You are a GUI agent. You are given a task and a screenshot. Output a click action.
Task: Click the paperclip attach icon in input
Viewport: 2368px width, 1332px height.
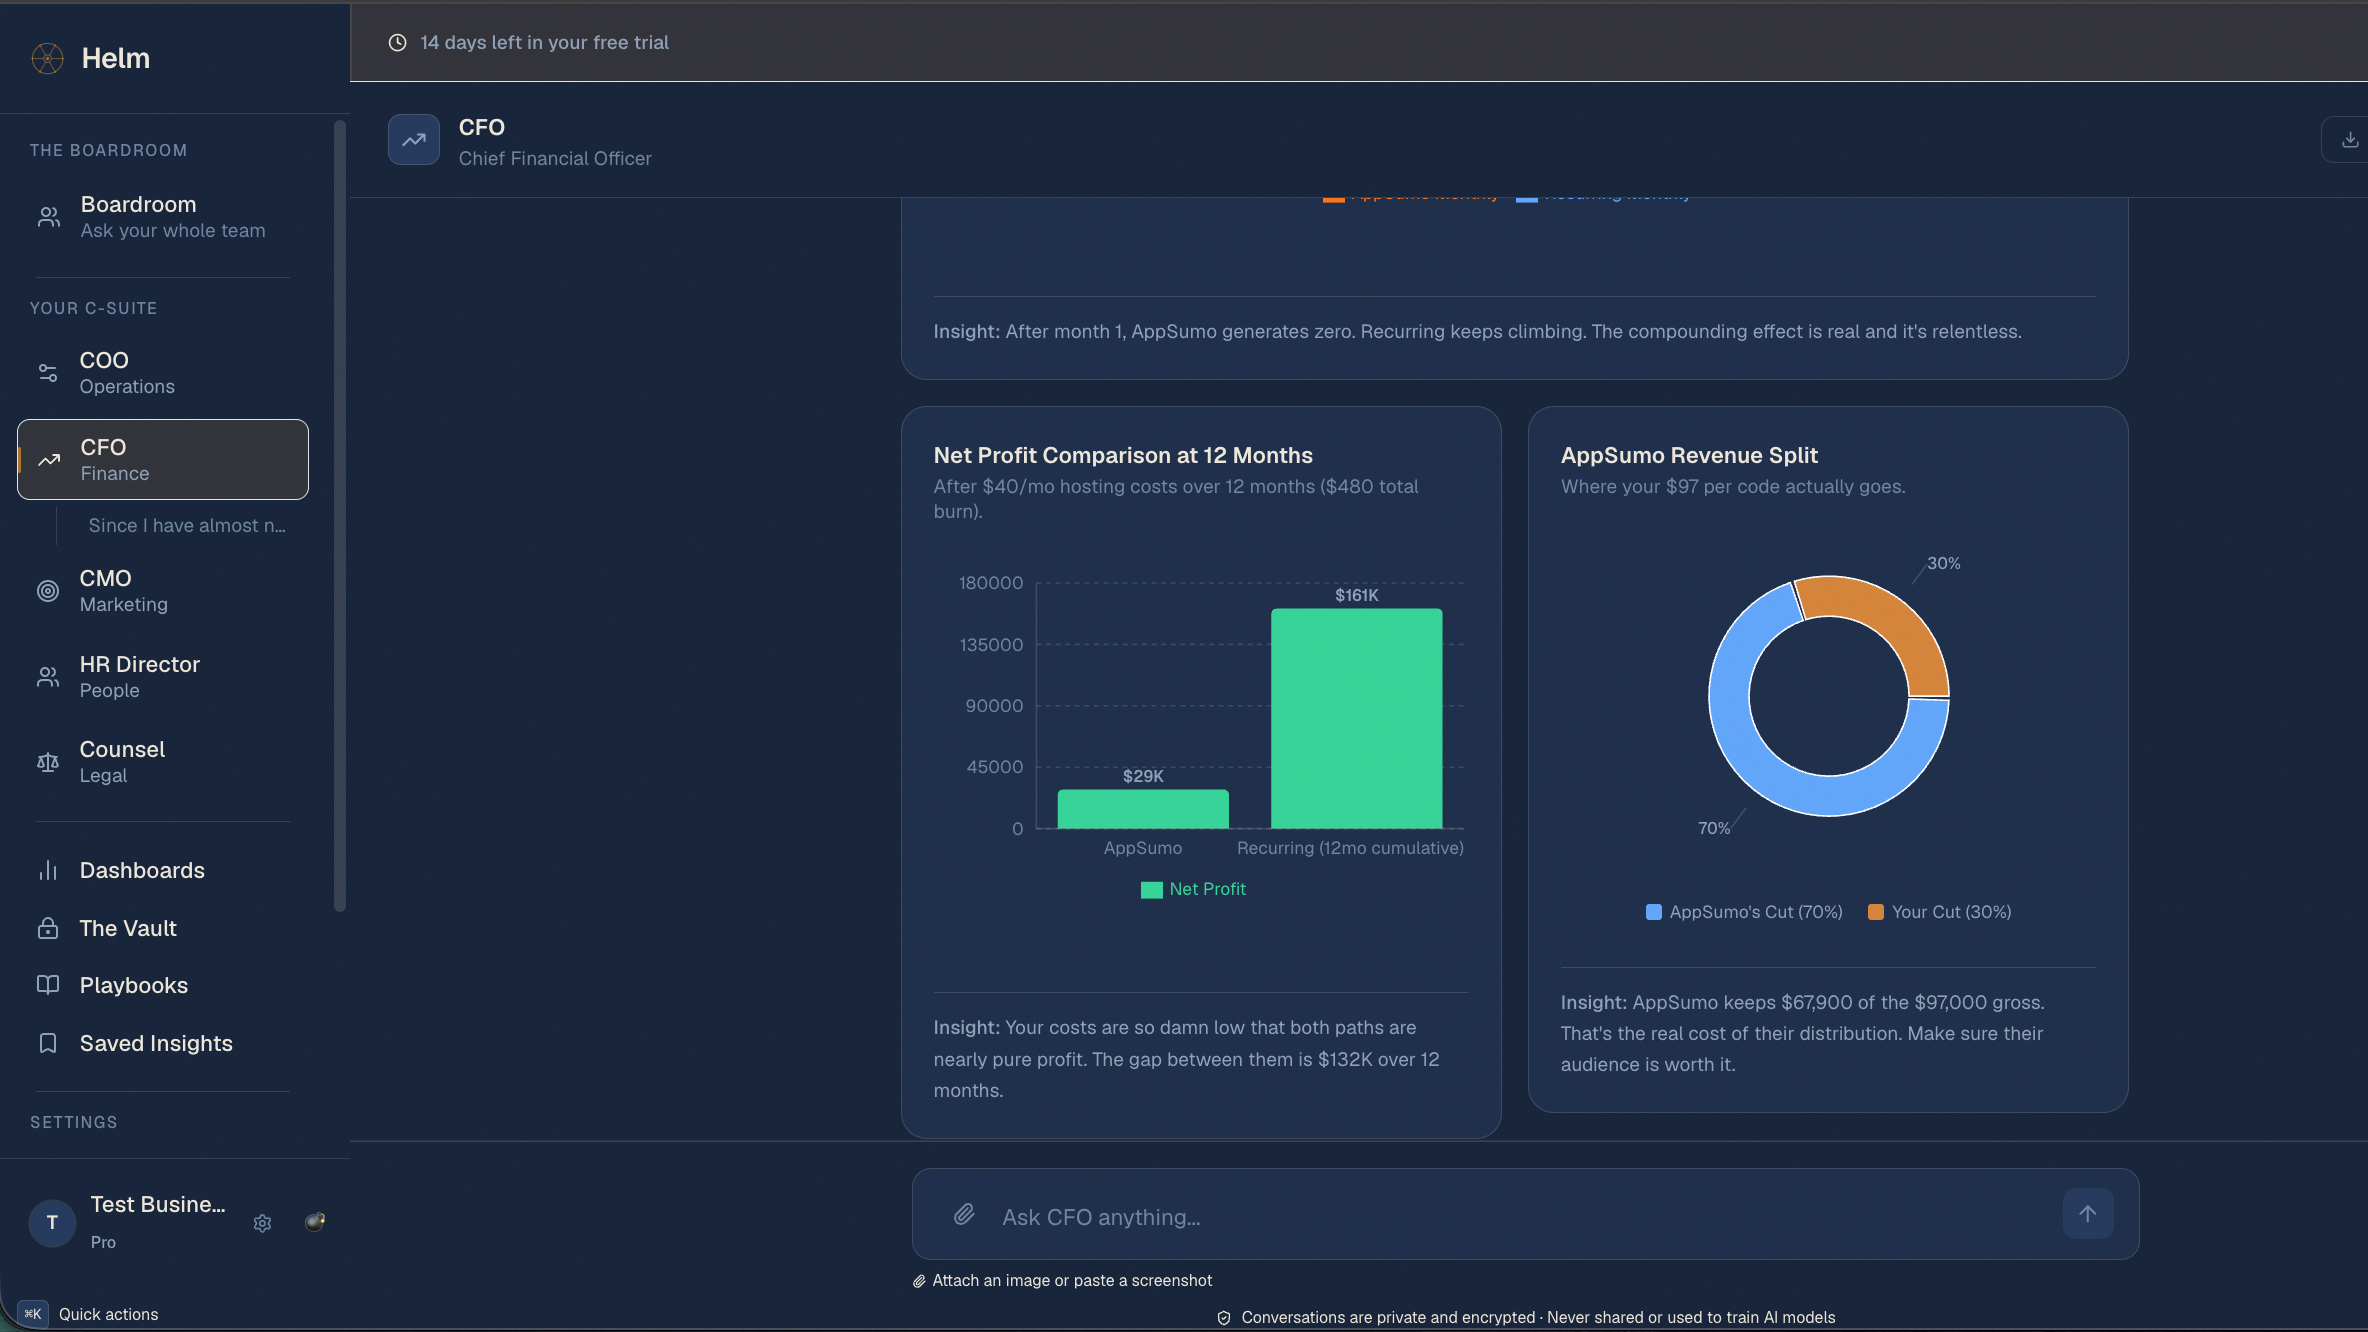tap(964, 1214)
